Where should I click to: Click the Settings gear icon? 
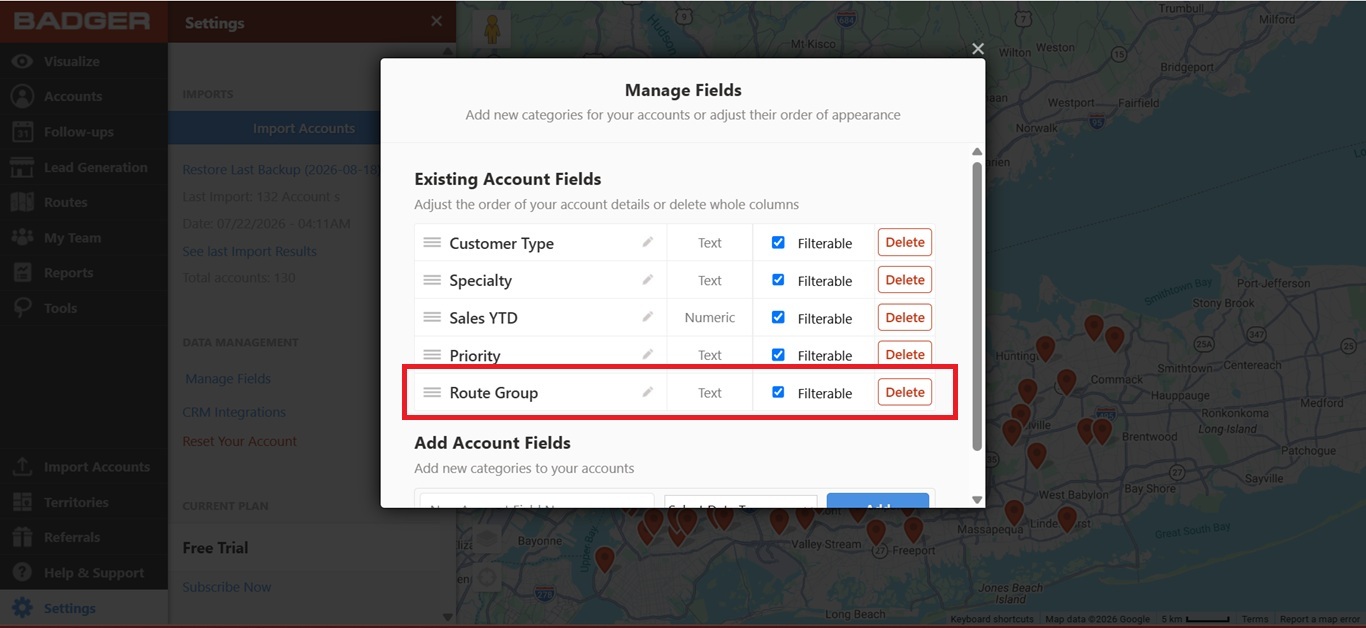pos(22,608)
